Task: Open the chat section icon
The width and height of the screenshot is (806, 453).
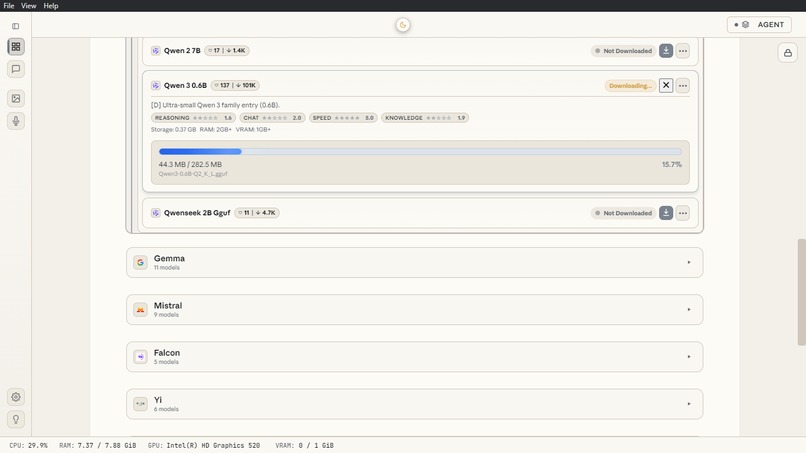Action: click(x=16, y=69)
